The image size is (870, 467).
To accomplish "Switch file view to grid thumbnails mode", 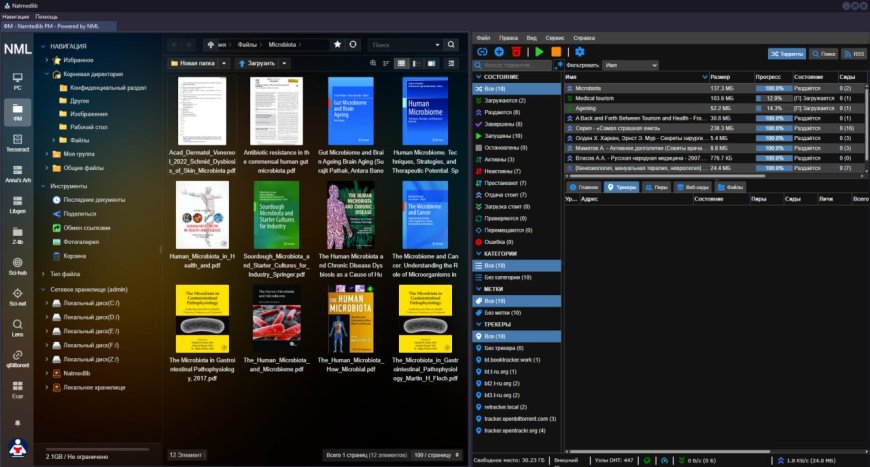I will point(401,63).
